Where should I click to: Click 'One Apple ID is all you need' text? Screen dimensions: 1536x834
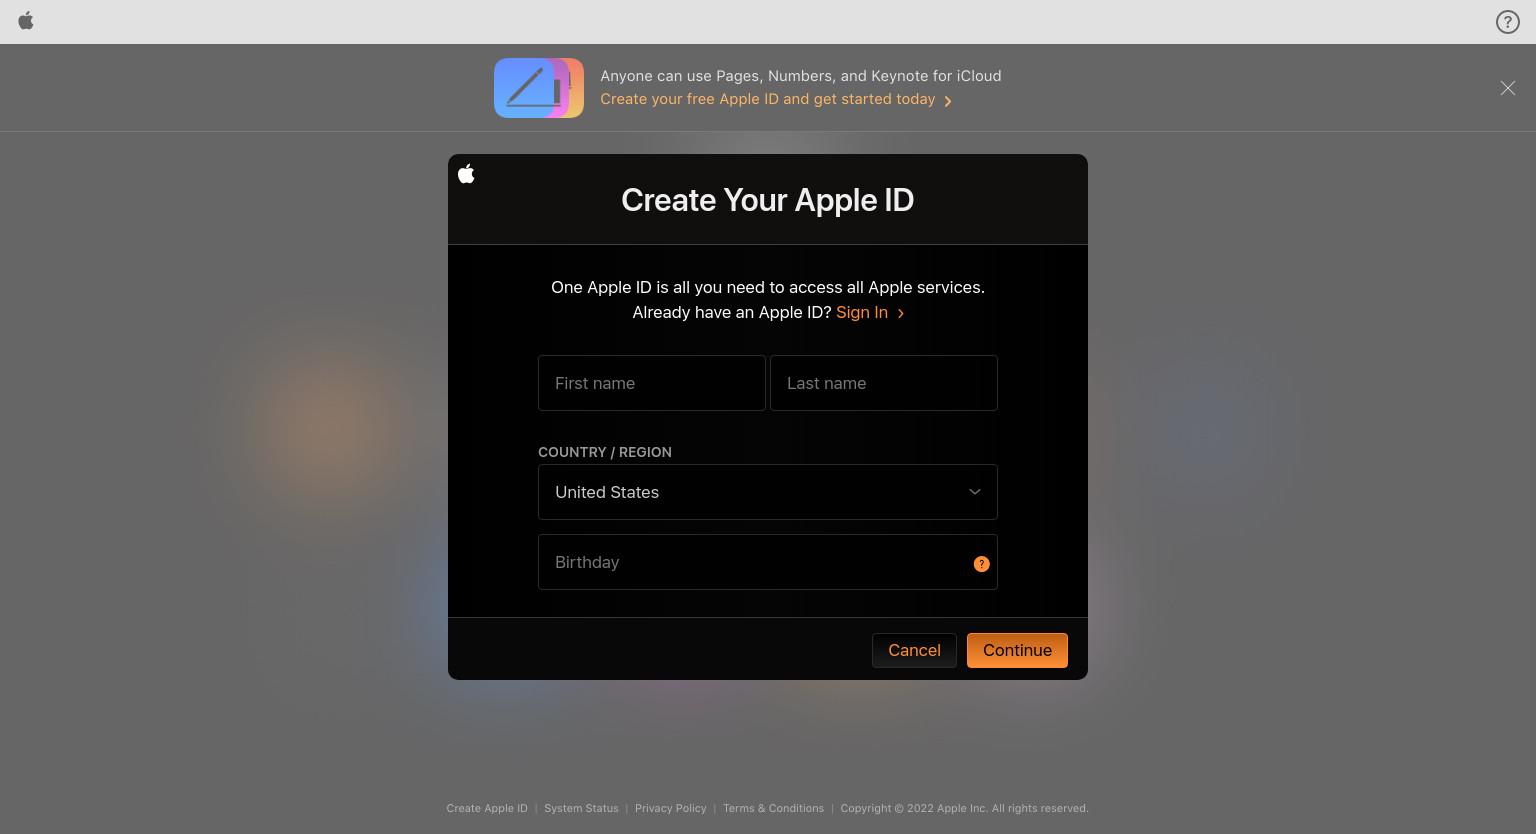[x=768, y=287]
